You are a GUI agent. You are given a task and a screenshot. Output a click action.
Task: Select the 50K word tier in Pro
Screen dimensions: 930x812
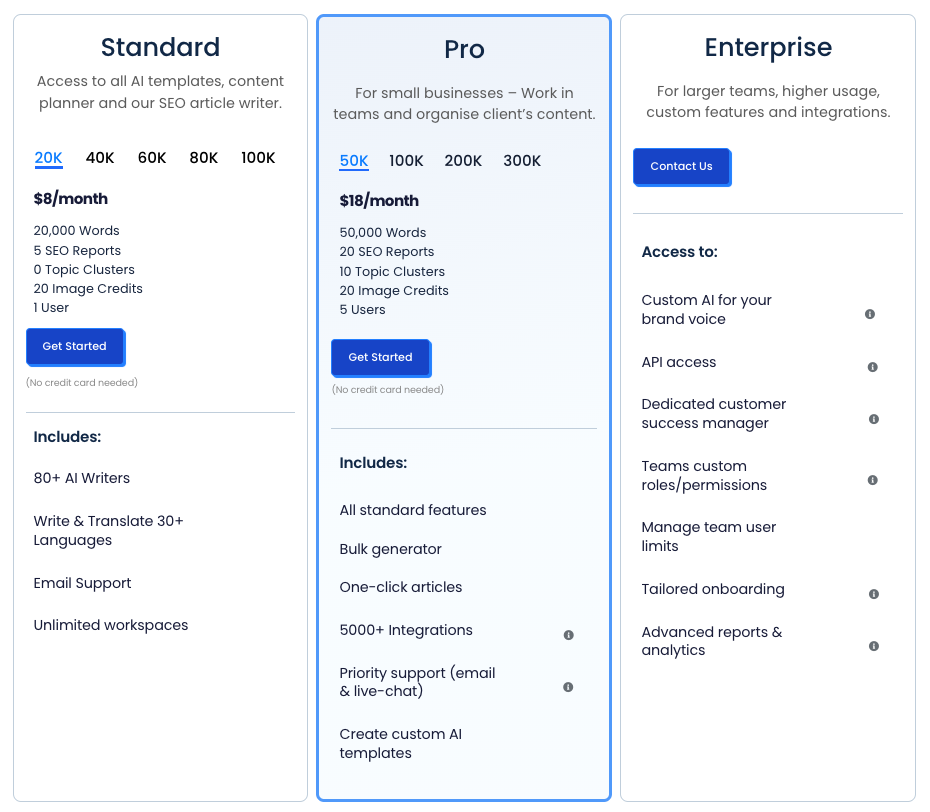tap(354, 161)
